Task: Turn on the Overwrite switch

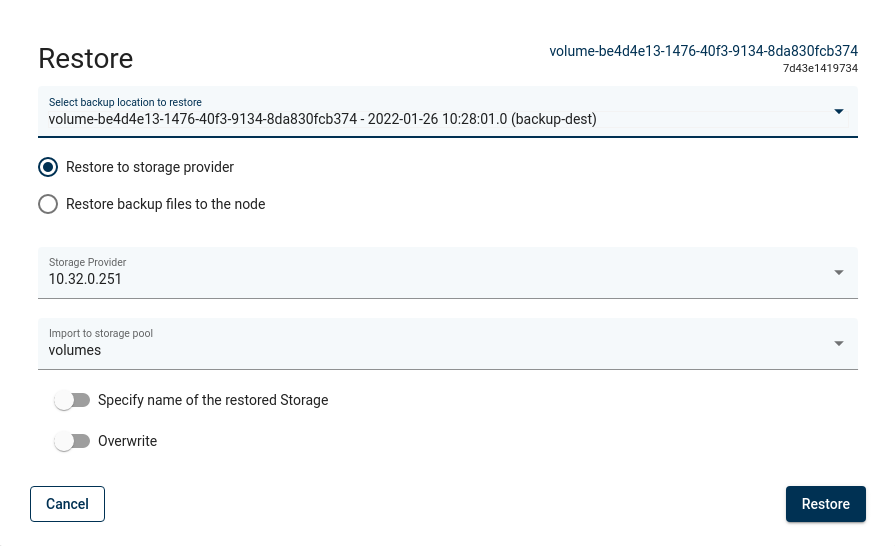Action: click(72, 441)
